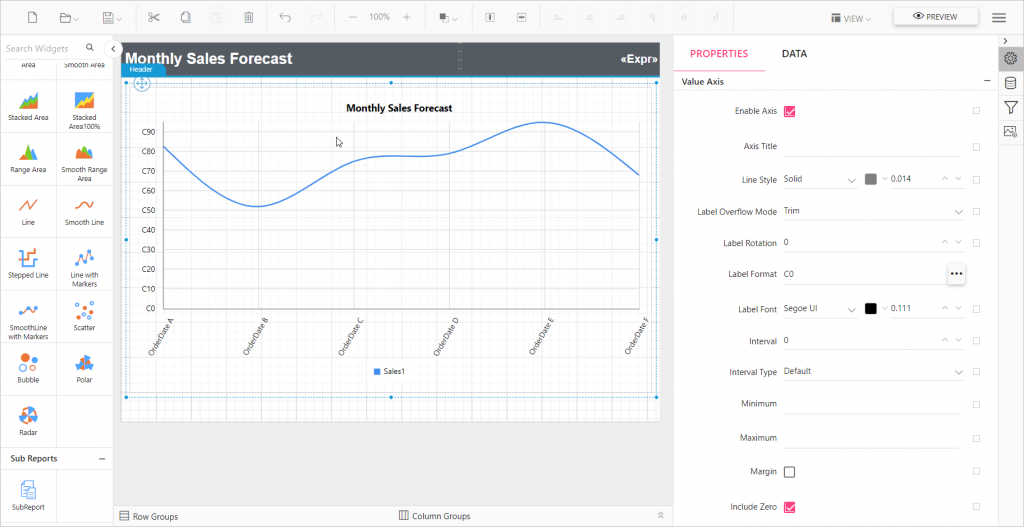Select the Smooth Line widget

coord(84,212)
